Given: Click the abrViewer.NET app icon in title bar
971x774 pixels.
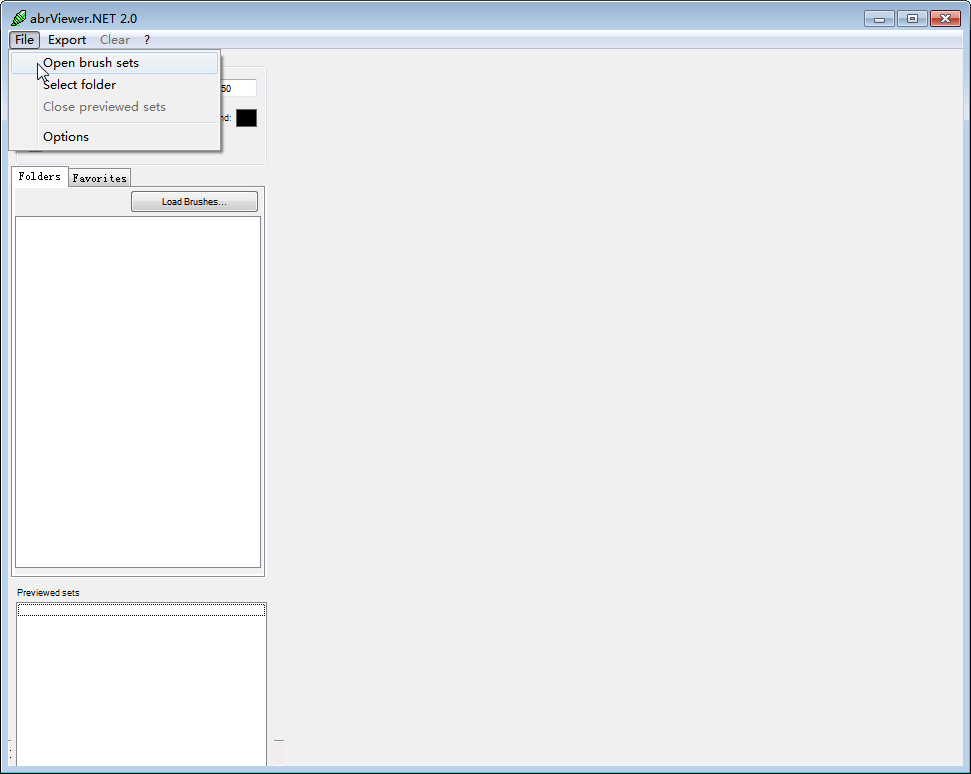Looking at the screenshot, I should [19, 18].
